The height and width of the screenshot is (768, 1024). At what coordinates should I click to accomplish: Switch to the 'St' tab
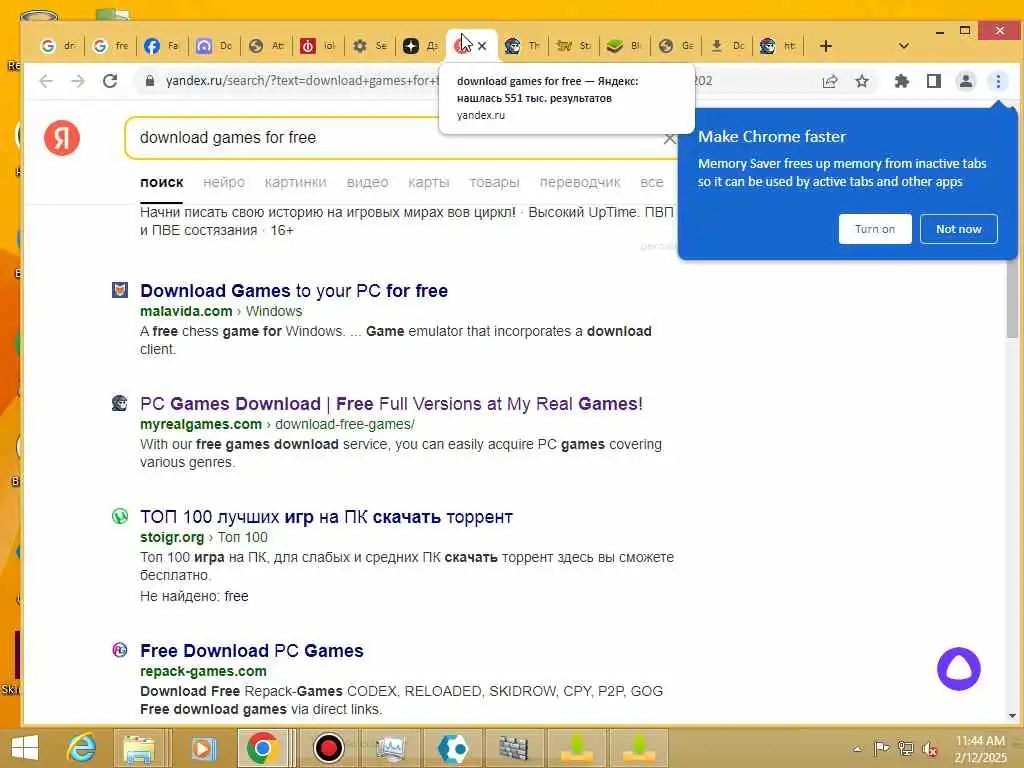click(574, 46)
